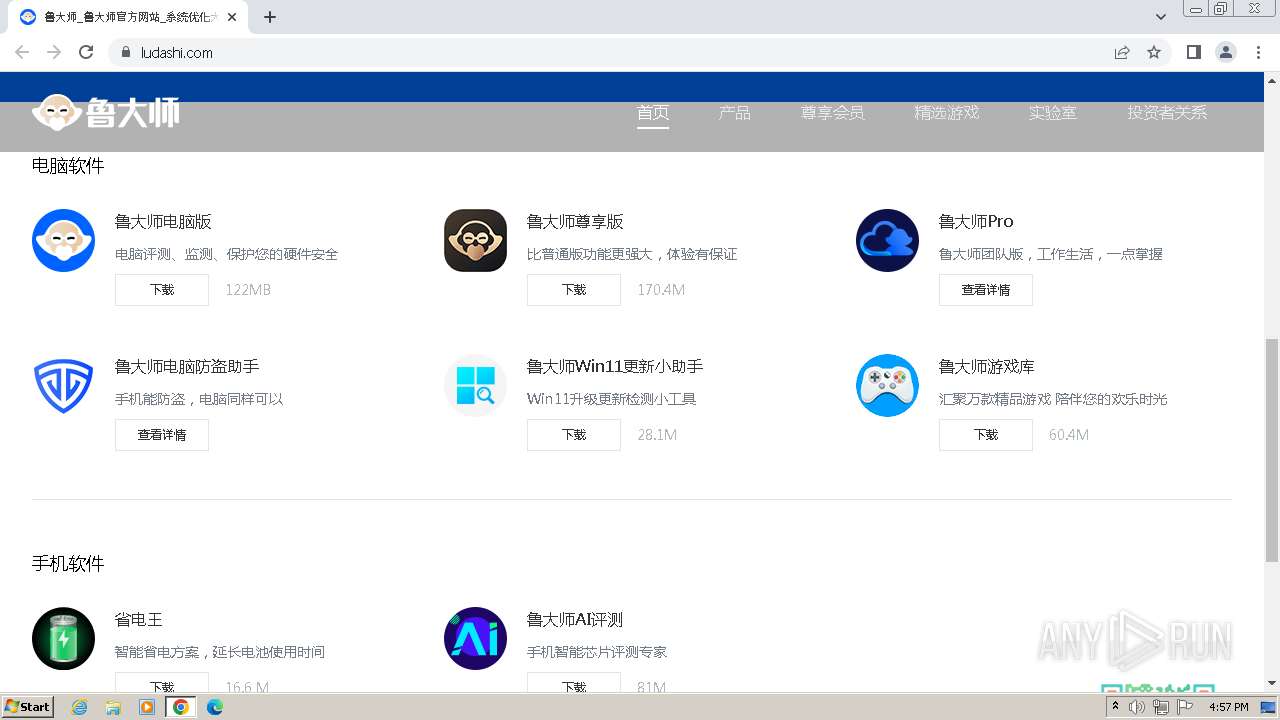Image resolution: width=1280 pixels, height=720 pixels.
Task: Expand the tab search dropdown
Action: click(x=1161, y=17)
